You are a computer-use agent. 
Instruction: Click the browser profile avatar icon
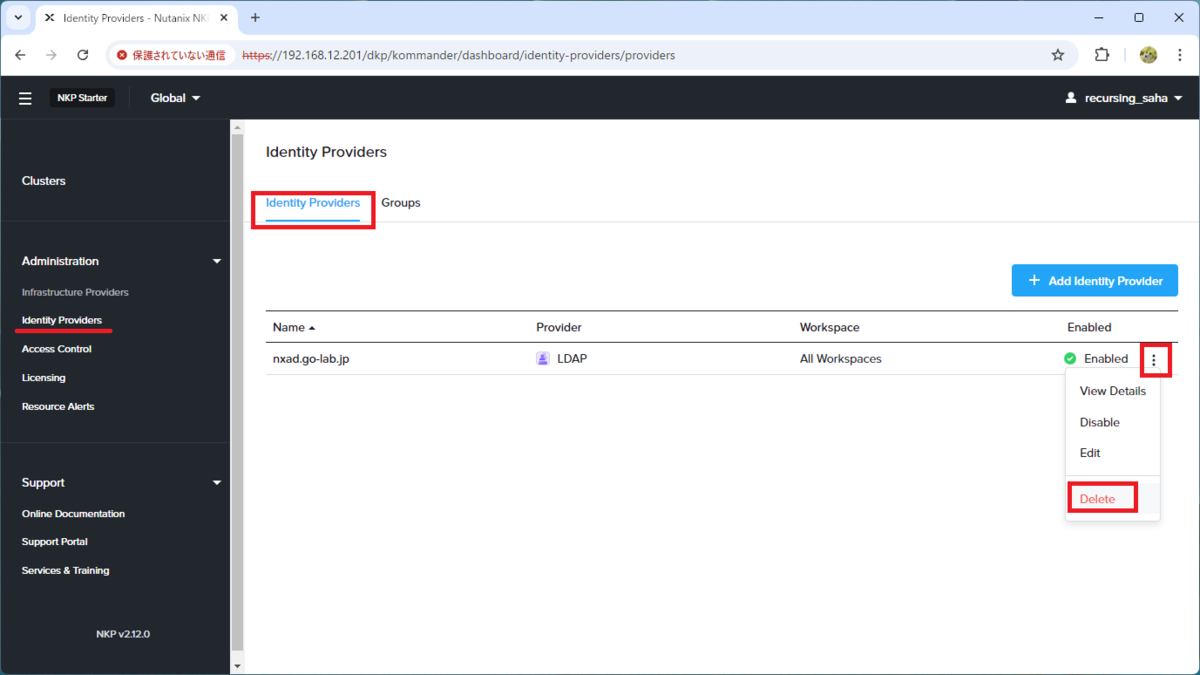point(1148,55)
